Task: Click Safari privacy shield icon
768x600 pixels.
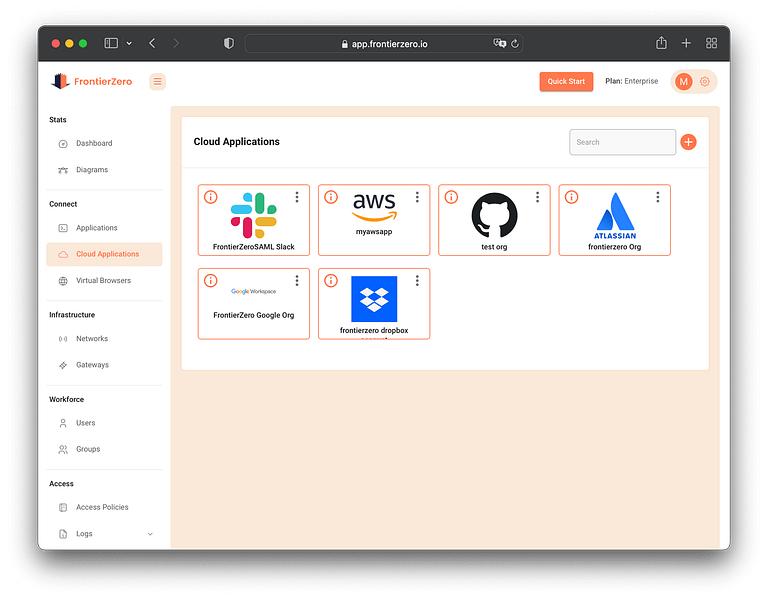Action: [x=229, y=44]
